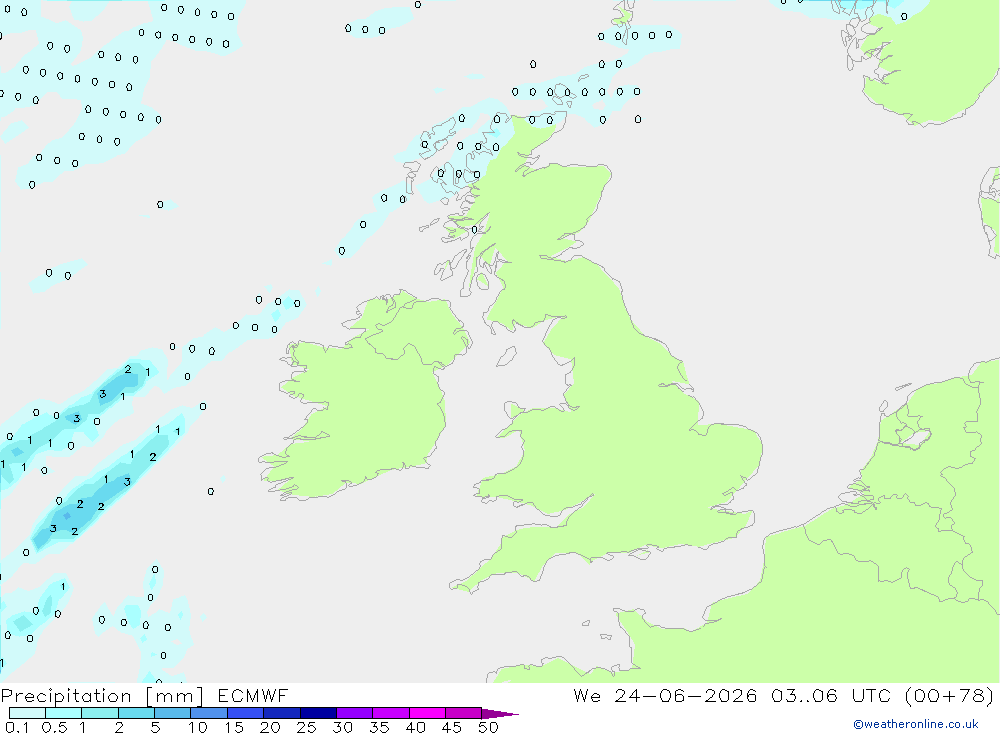
Task: Pick the 15–20 mm legend swatch
Action: pyautogui.click(x=246, y=713)
